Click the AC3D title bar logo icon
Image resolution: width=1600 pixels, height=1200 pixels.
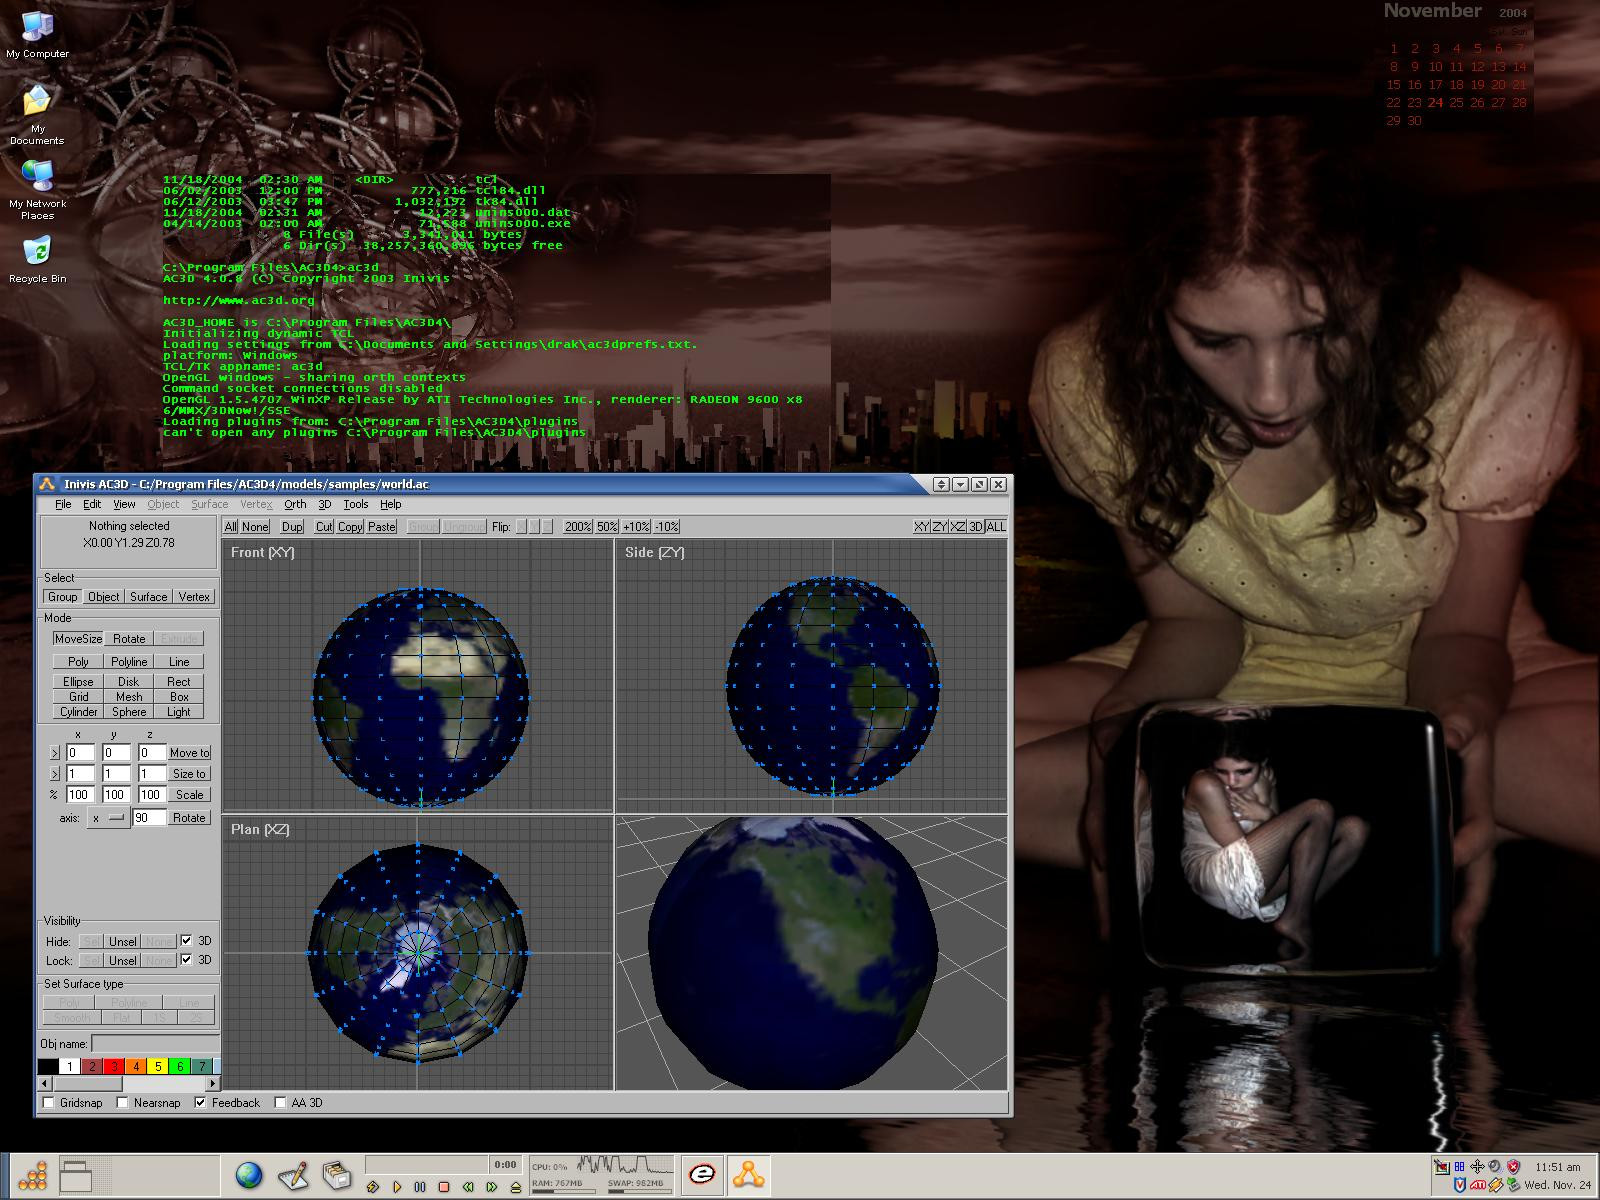[46, 484]
